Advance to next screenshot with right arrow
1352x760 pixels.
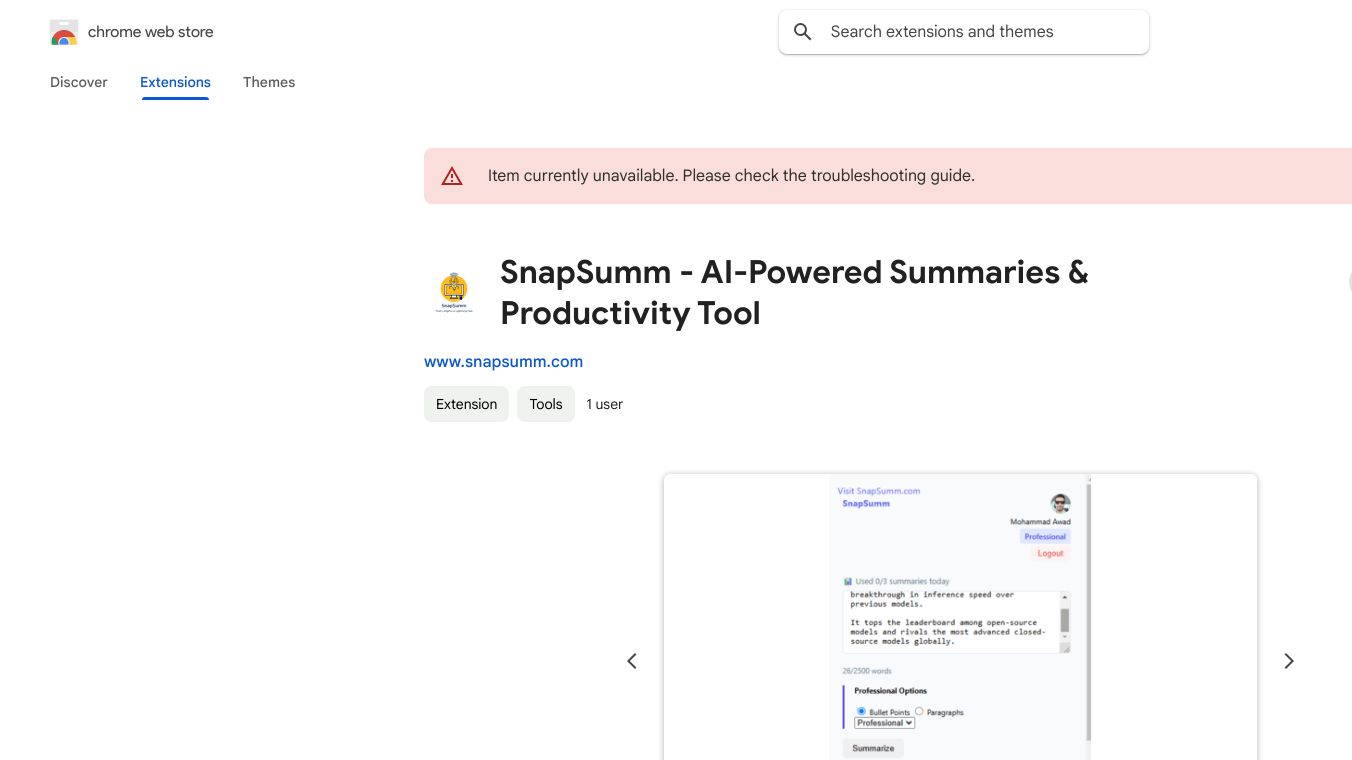coord(1288,661)
